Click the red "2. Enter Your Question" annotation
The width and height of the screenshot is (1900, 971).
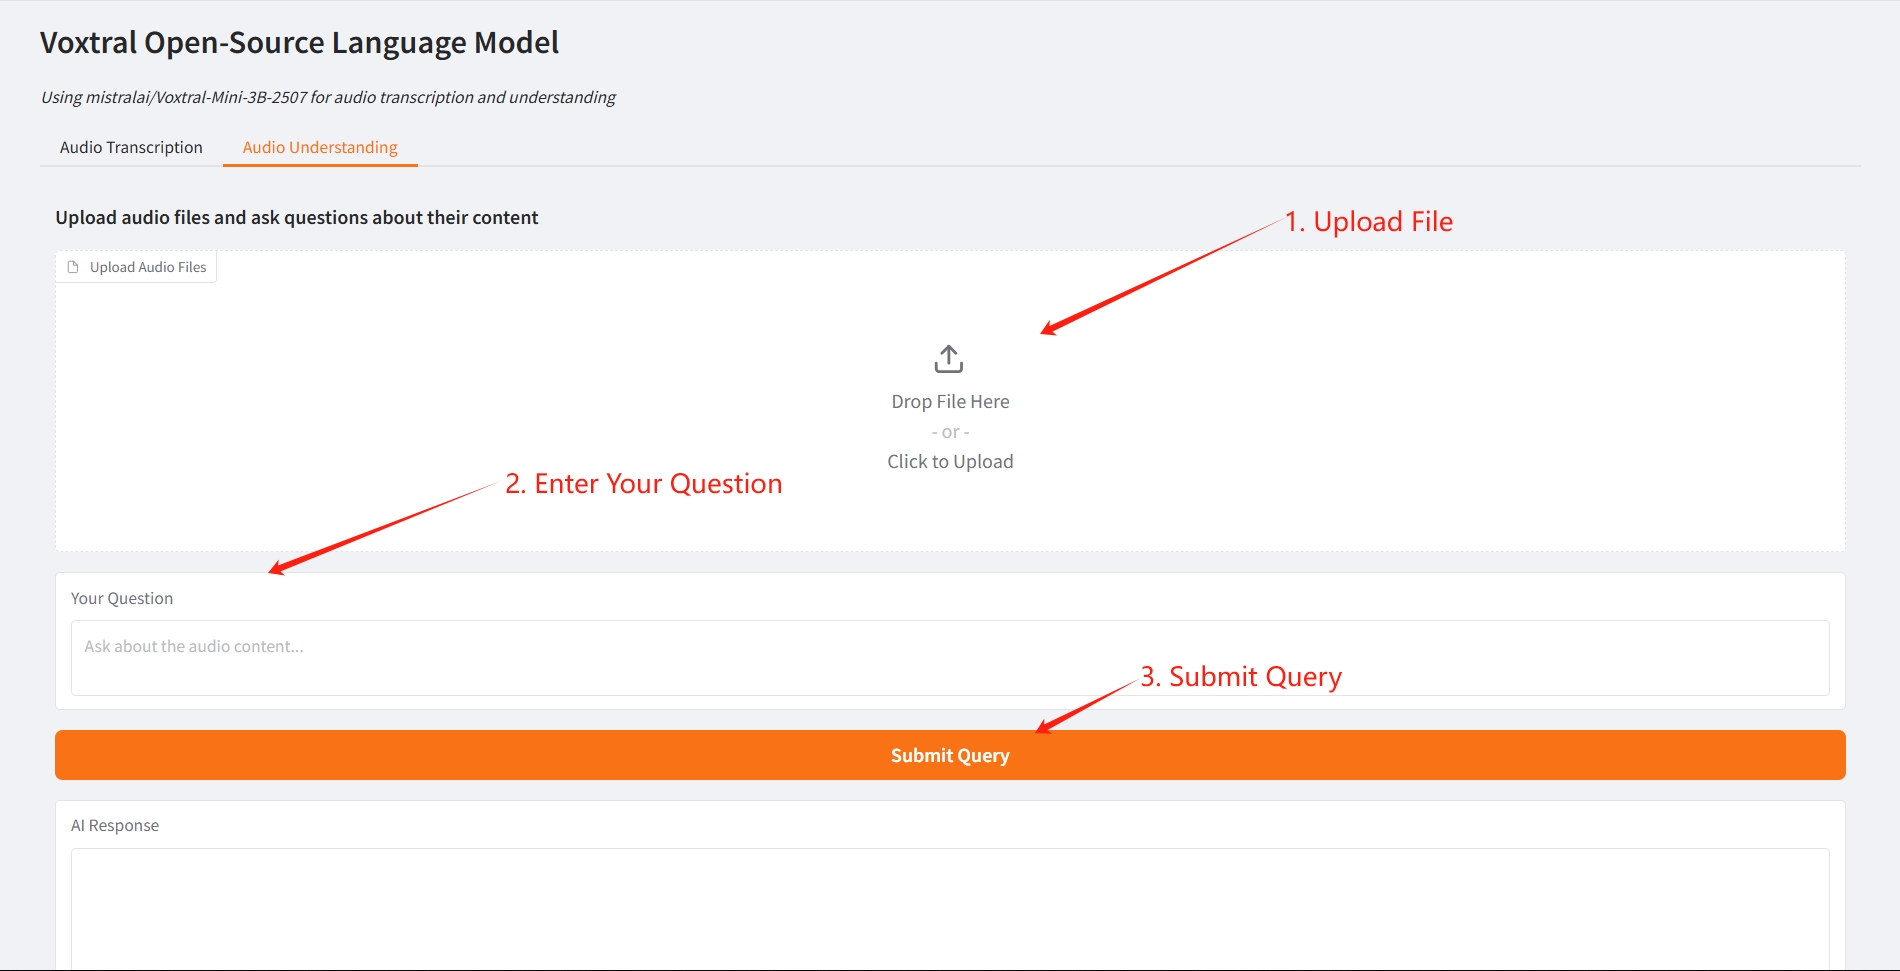644,483
